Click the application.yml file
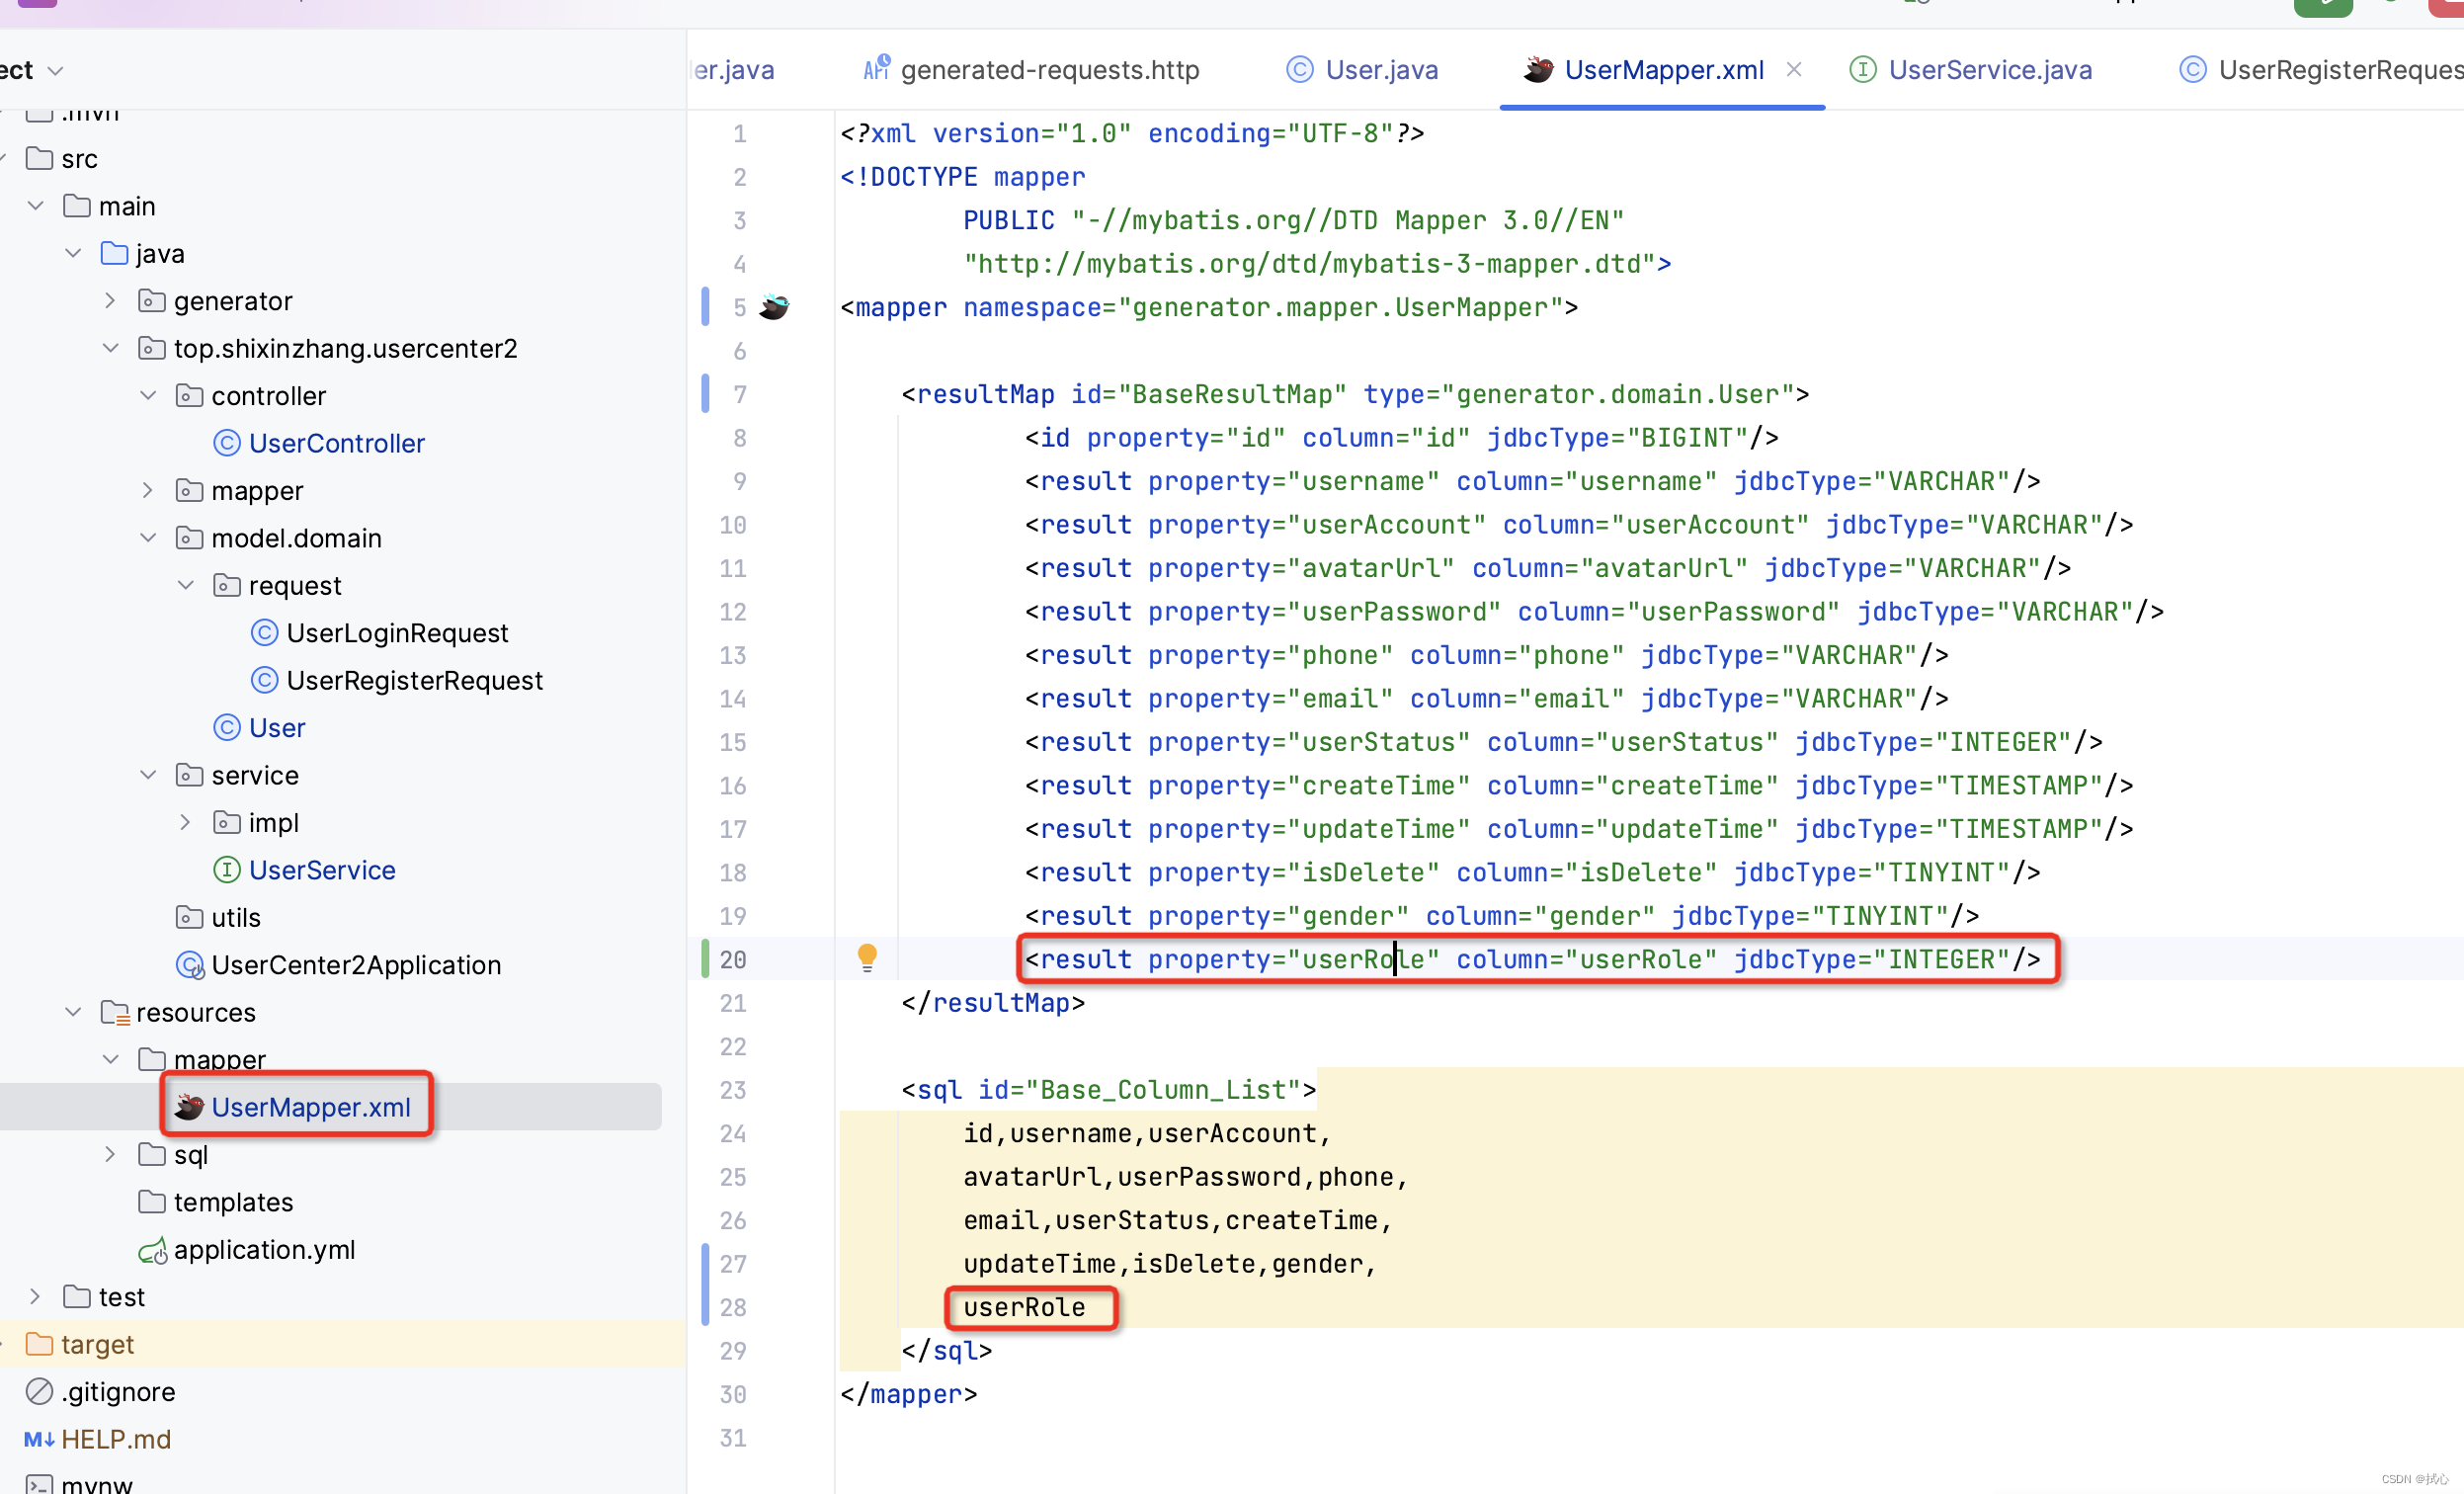Viewport: 2464px width, 1494px height. [264, 1249]
